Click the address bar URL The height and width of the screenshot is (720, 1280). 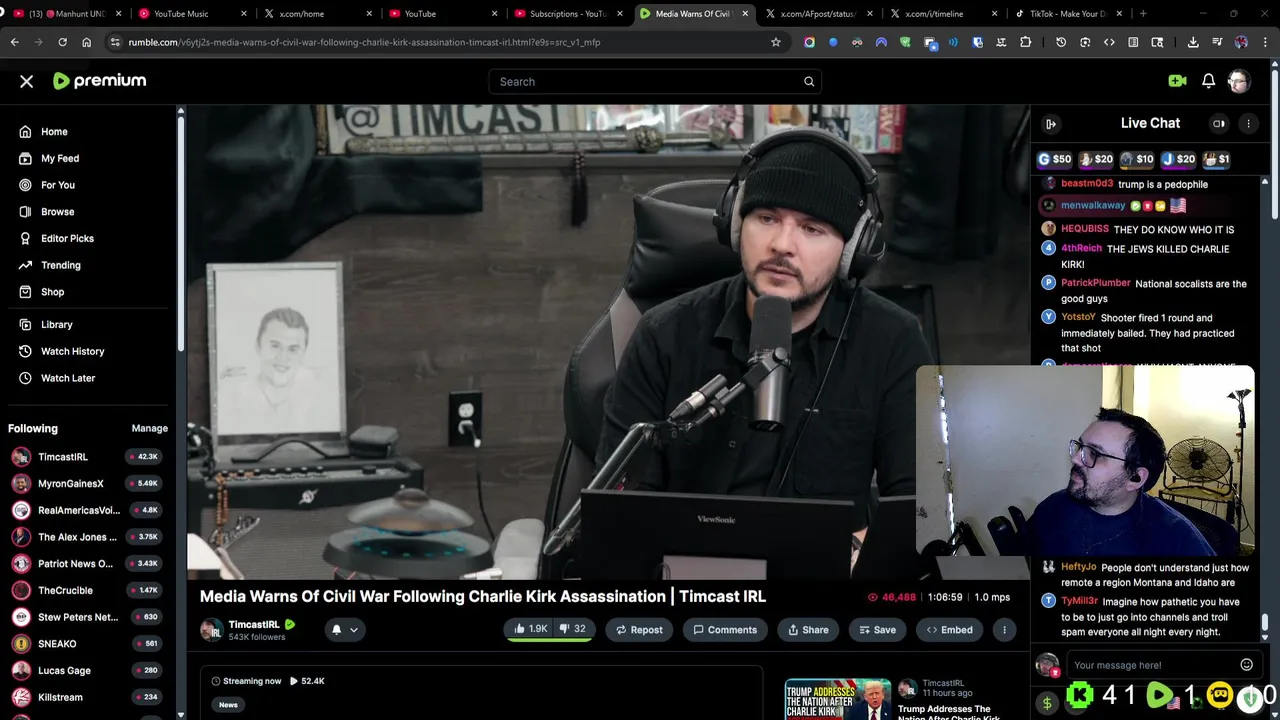[x=364, y=42]
